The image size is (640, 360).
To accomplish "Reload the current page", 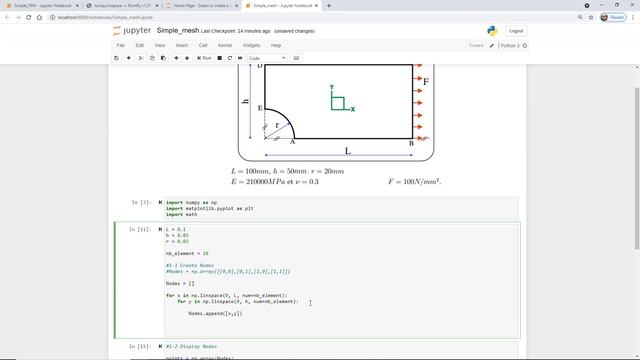I will (x=29, y=18).
